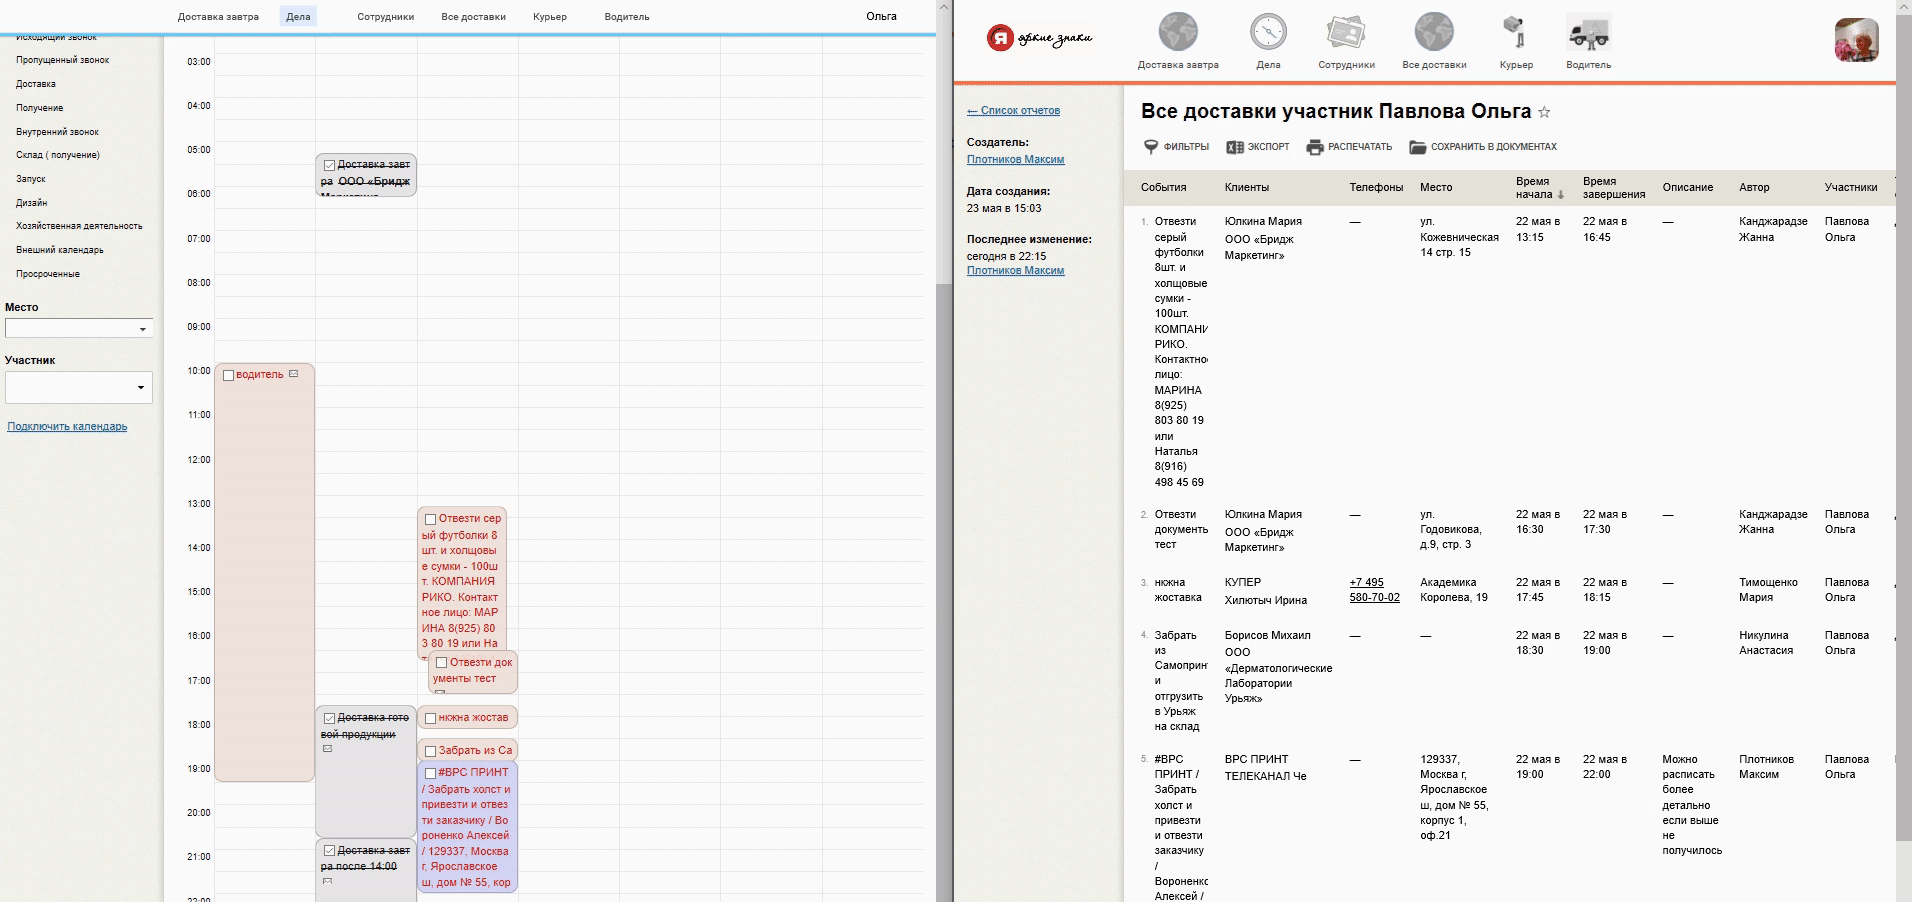Sort by Время начала column arrow
Image resolution: width=1912 pixels, height=902 pixels.
1560,195
